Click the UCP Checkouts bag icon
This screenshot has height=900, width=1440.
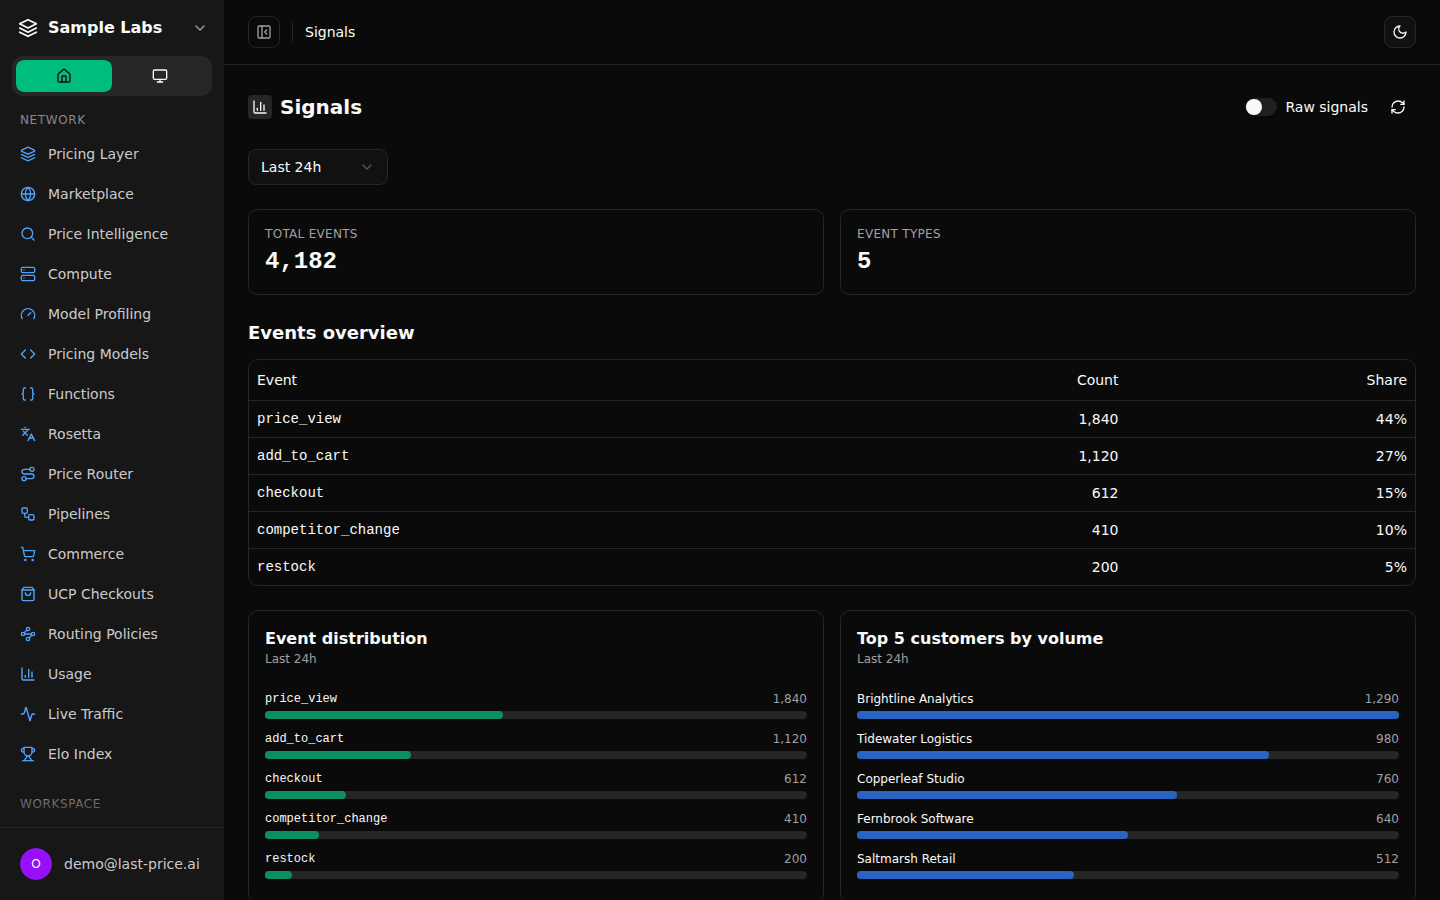click(x=28, y=594)
